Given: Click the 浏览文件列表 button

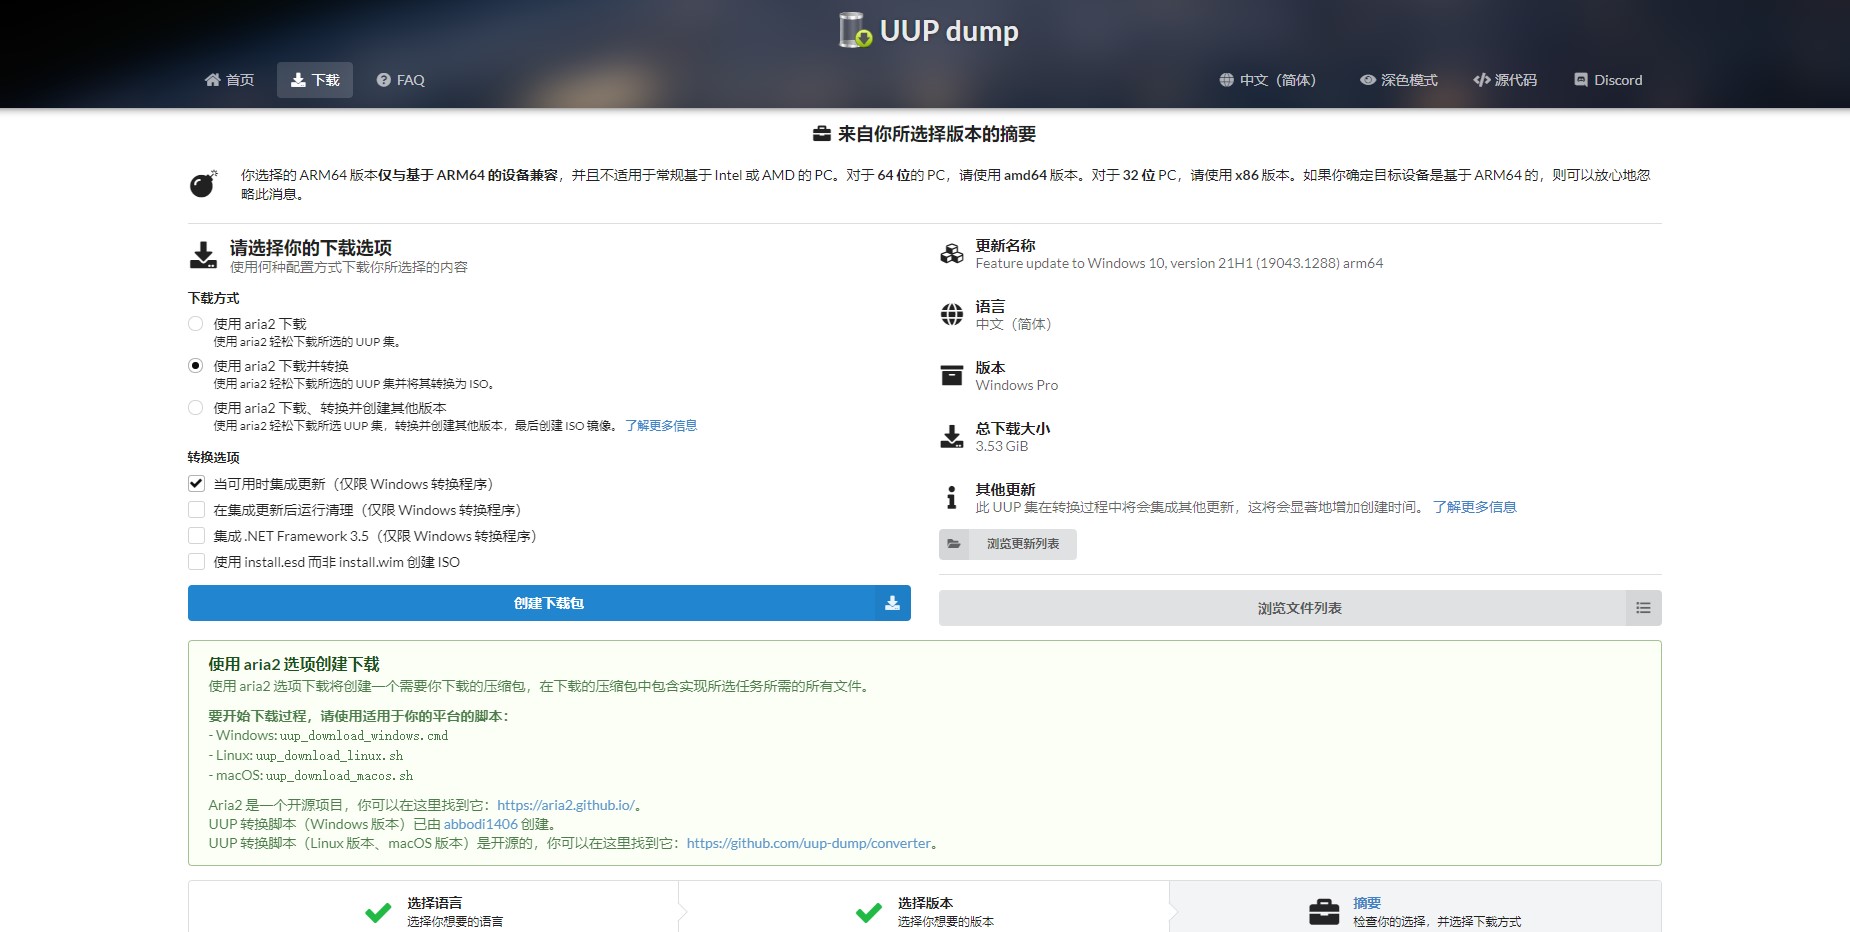Looking at the screenshot, I should [1300, 608].
